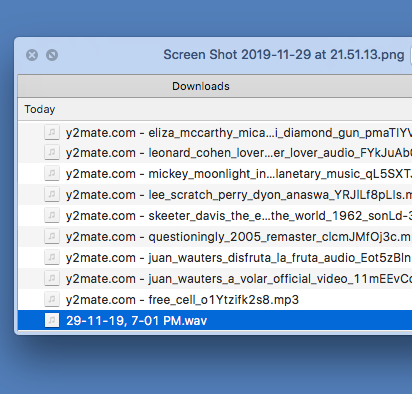
Task: Click the audio file icon for free_cell mp3
Action: click(x=52, y=300)
